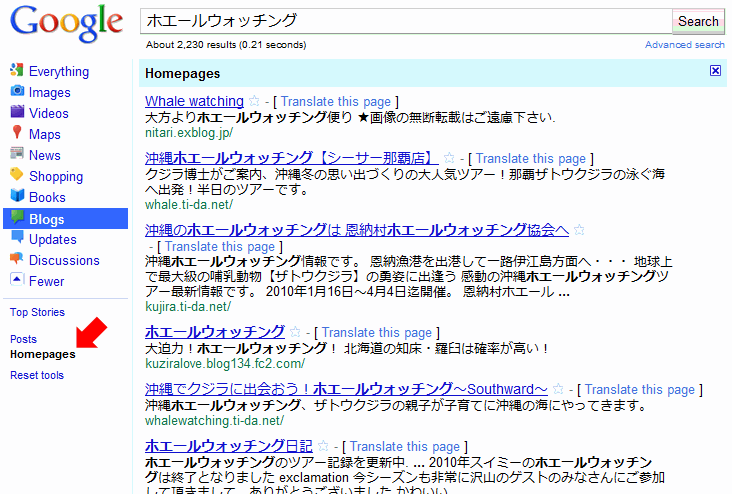Select Blogs in the left sidebar
The height and width of the screenshot is (494, 732).
[x=46, y=219]
